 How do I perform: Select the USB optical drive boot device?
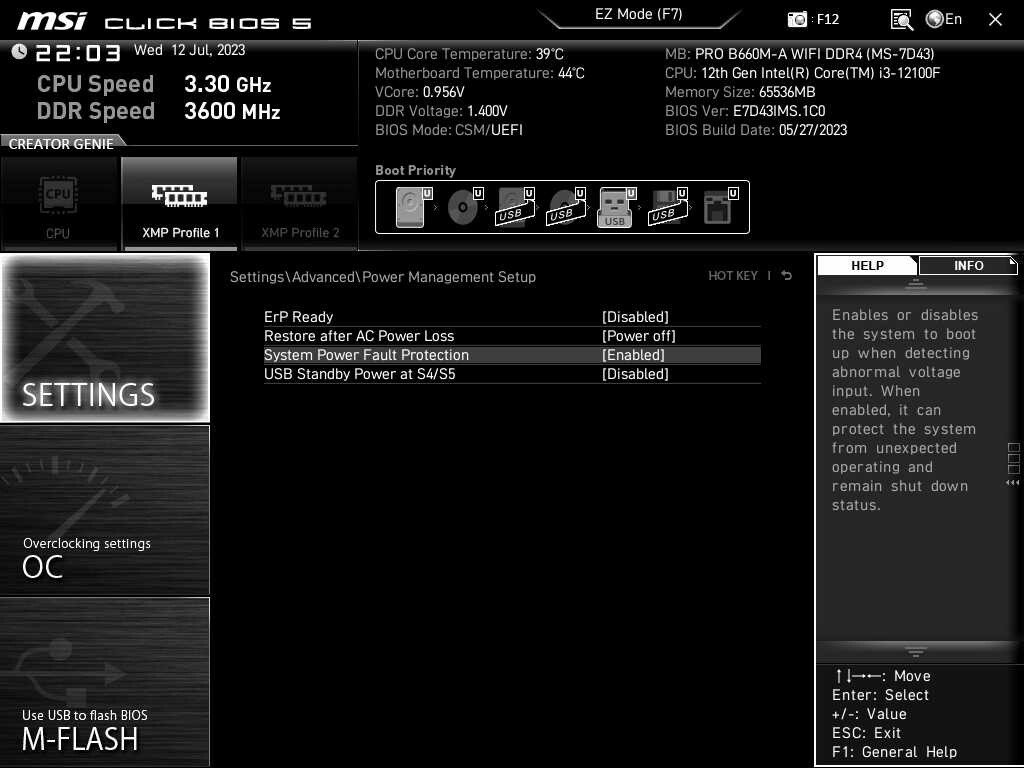566,207
